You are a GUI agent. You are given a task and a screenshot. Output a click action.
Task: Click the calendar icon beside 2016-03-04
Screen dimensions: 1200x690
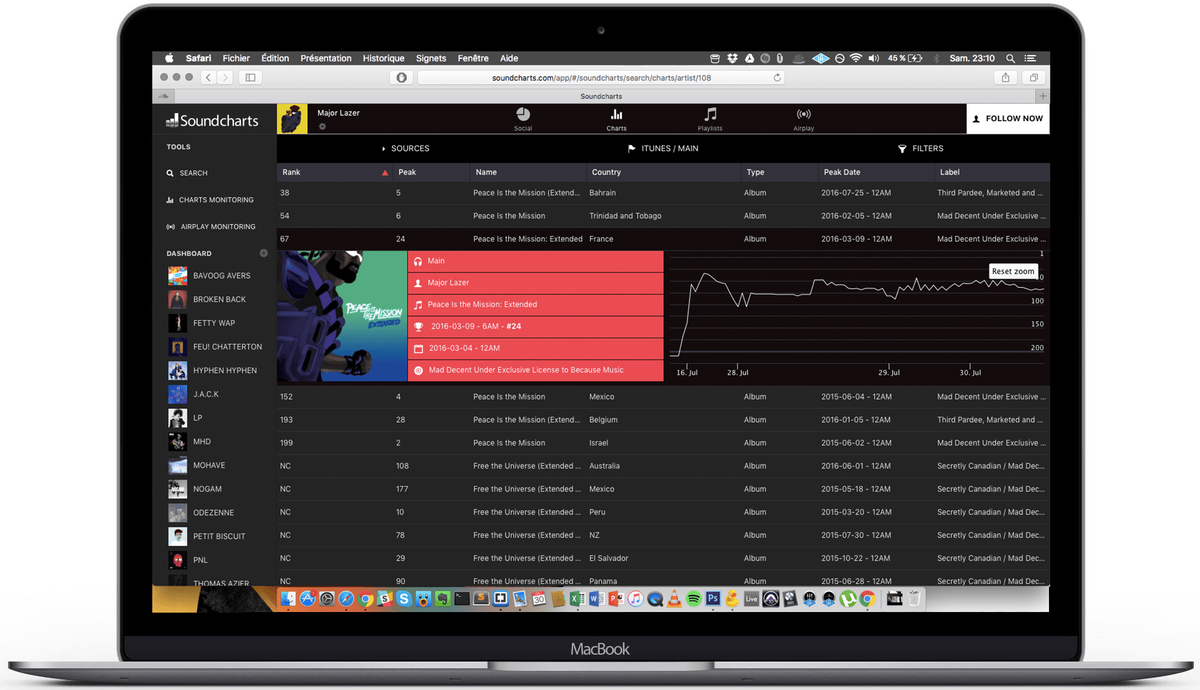[418, 348]
